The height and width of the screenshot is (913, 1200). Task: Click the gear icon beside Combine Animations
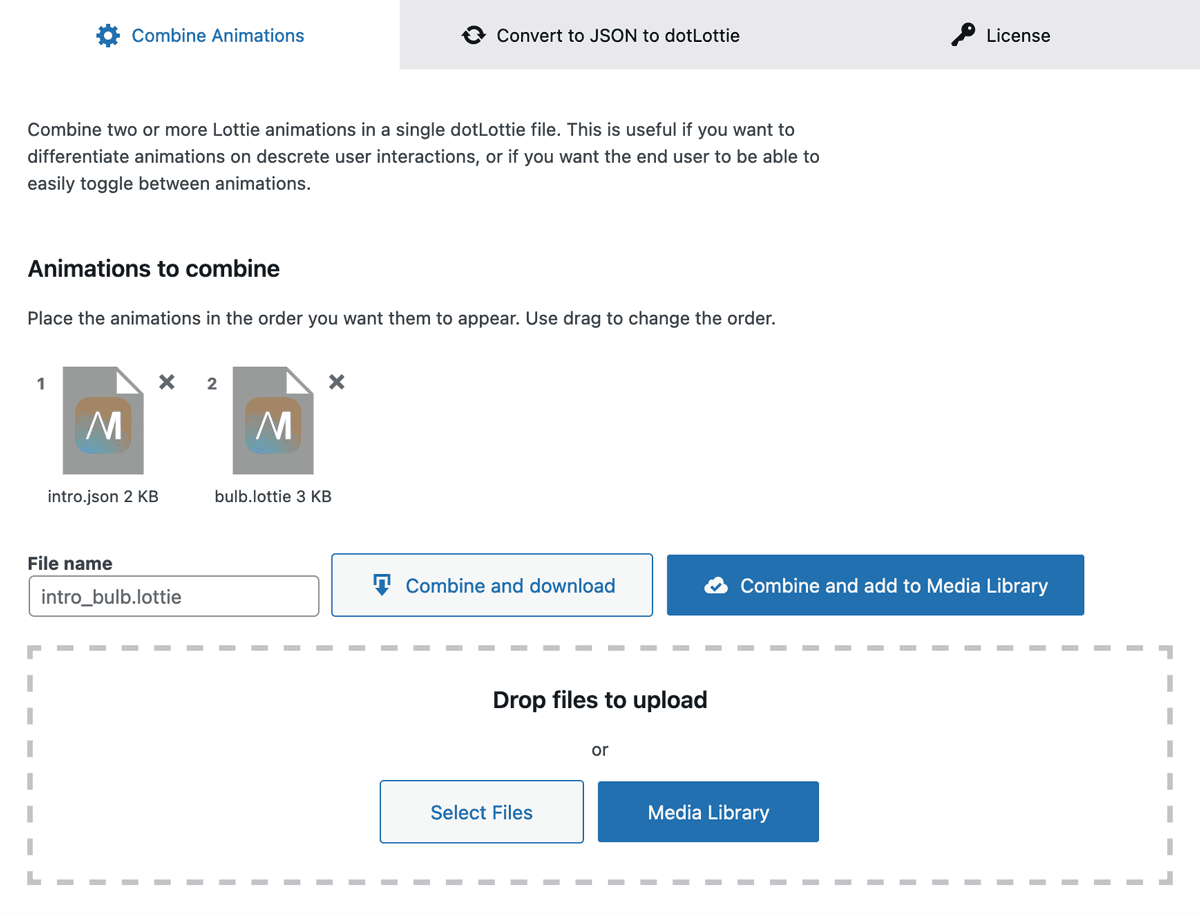(107, 36)
